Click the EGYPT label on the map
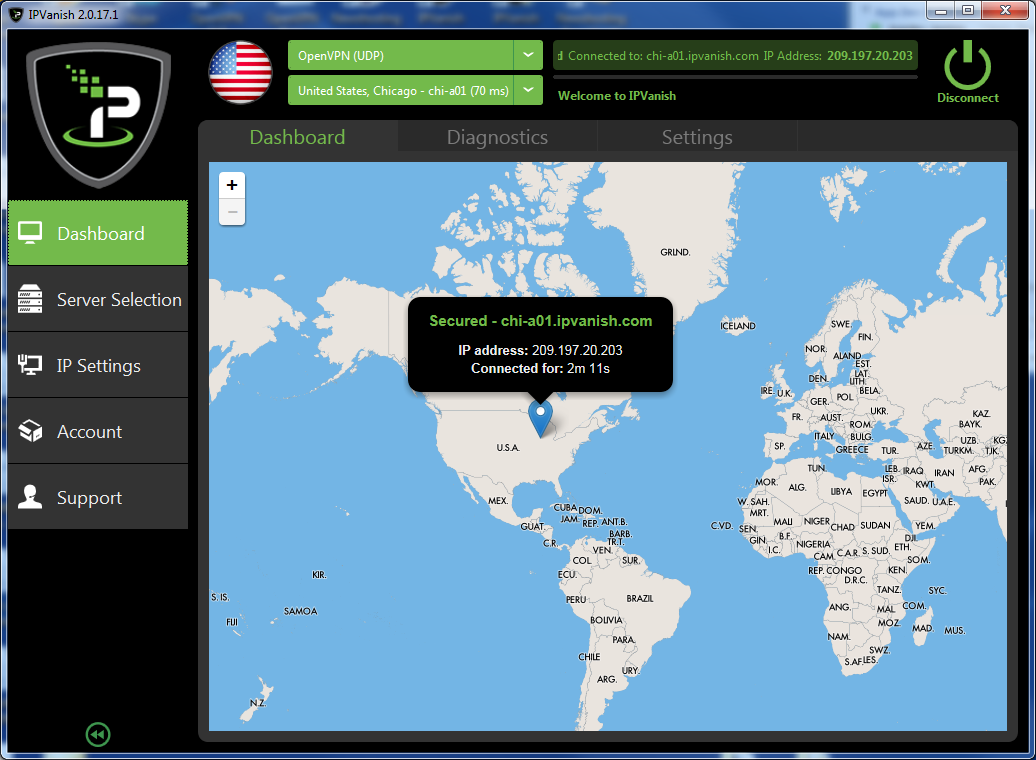Screen dimensions: 1036x760 pyautogui.click(x=875, y=493)
